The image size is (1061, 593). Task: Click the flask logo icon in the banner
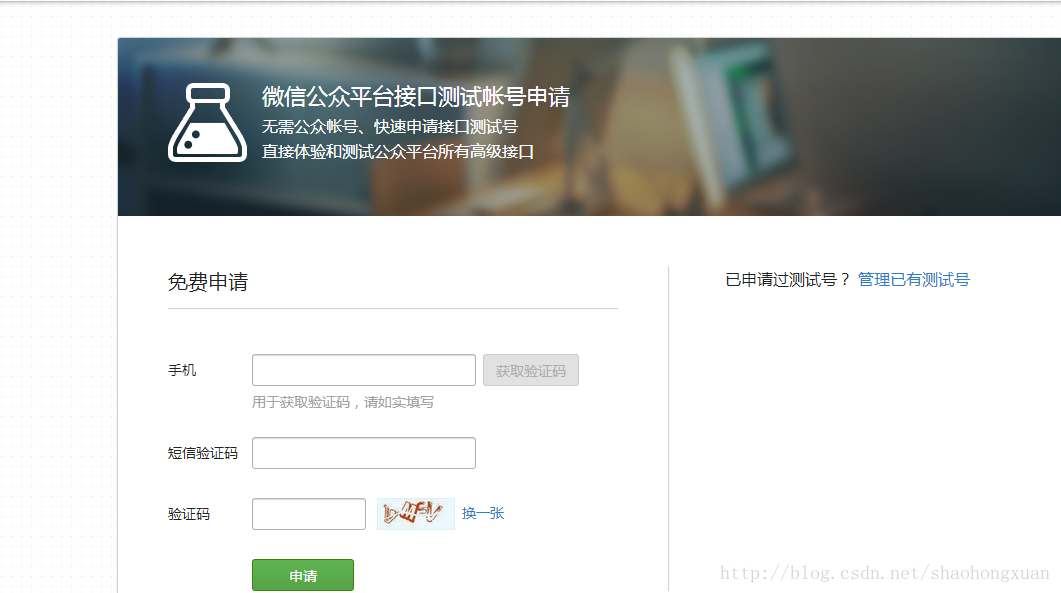[207, 123]
